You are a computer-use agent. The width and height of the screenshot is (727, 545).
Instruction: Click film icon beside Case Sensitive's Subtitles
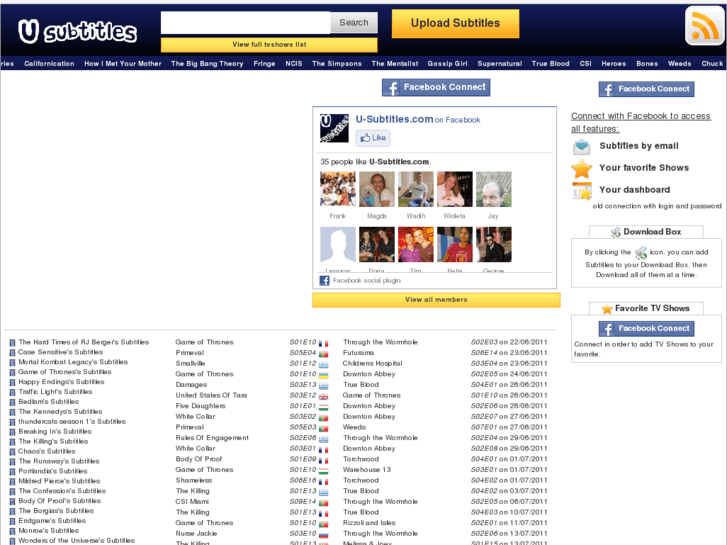point(12,353)
